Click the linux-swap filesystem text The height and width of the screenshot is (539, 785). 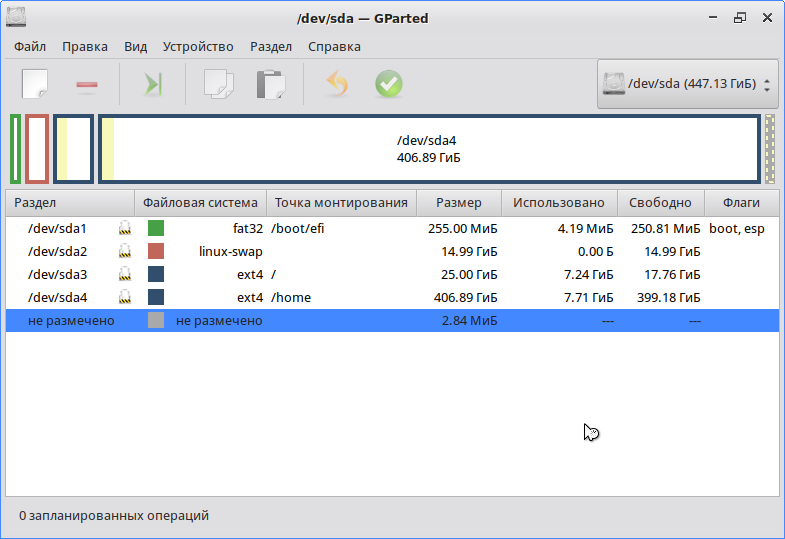[x=230, y=251]
